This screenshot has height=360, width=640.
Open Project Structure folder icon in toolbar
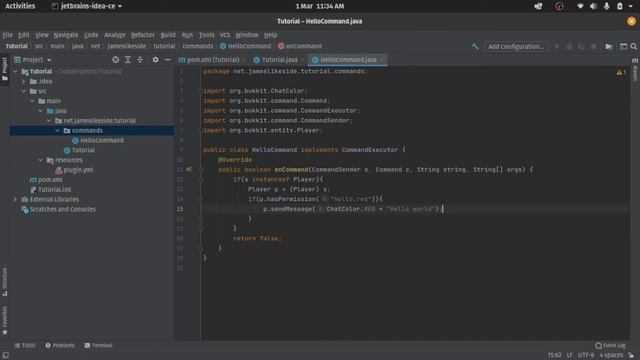click(609, 47)
